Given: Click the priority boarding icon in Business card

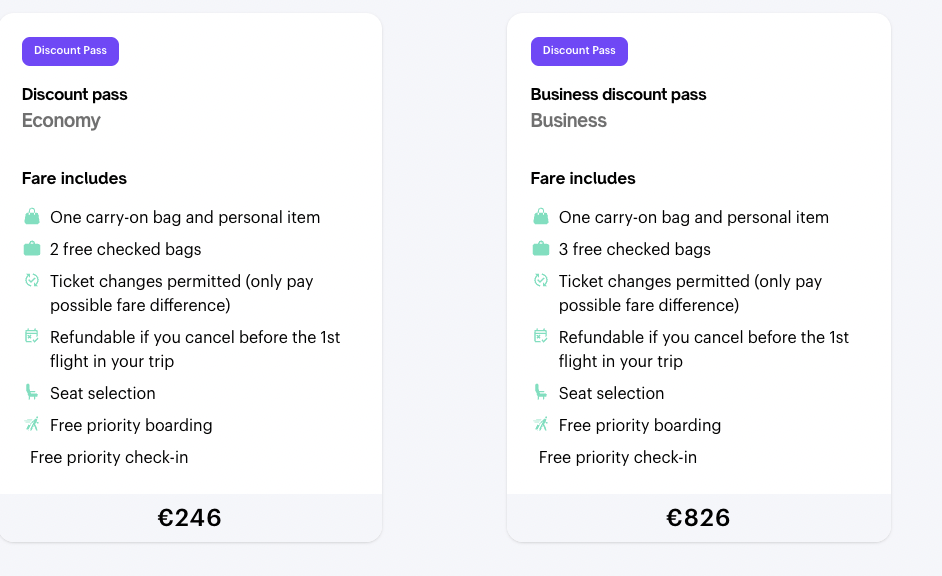Looking at the screenshot, I should (541, 425).
